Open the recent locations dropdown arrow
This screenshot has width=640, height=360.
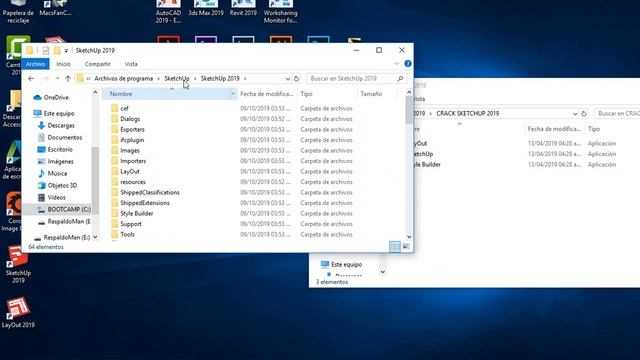point(57,78)
